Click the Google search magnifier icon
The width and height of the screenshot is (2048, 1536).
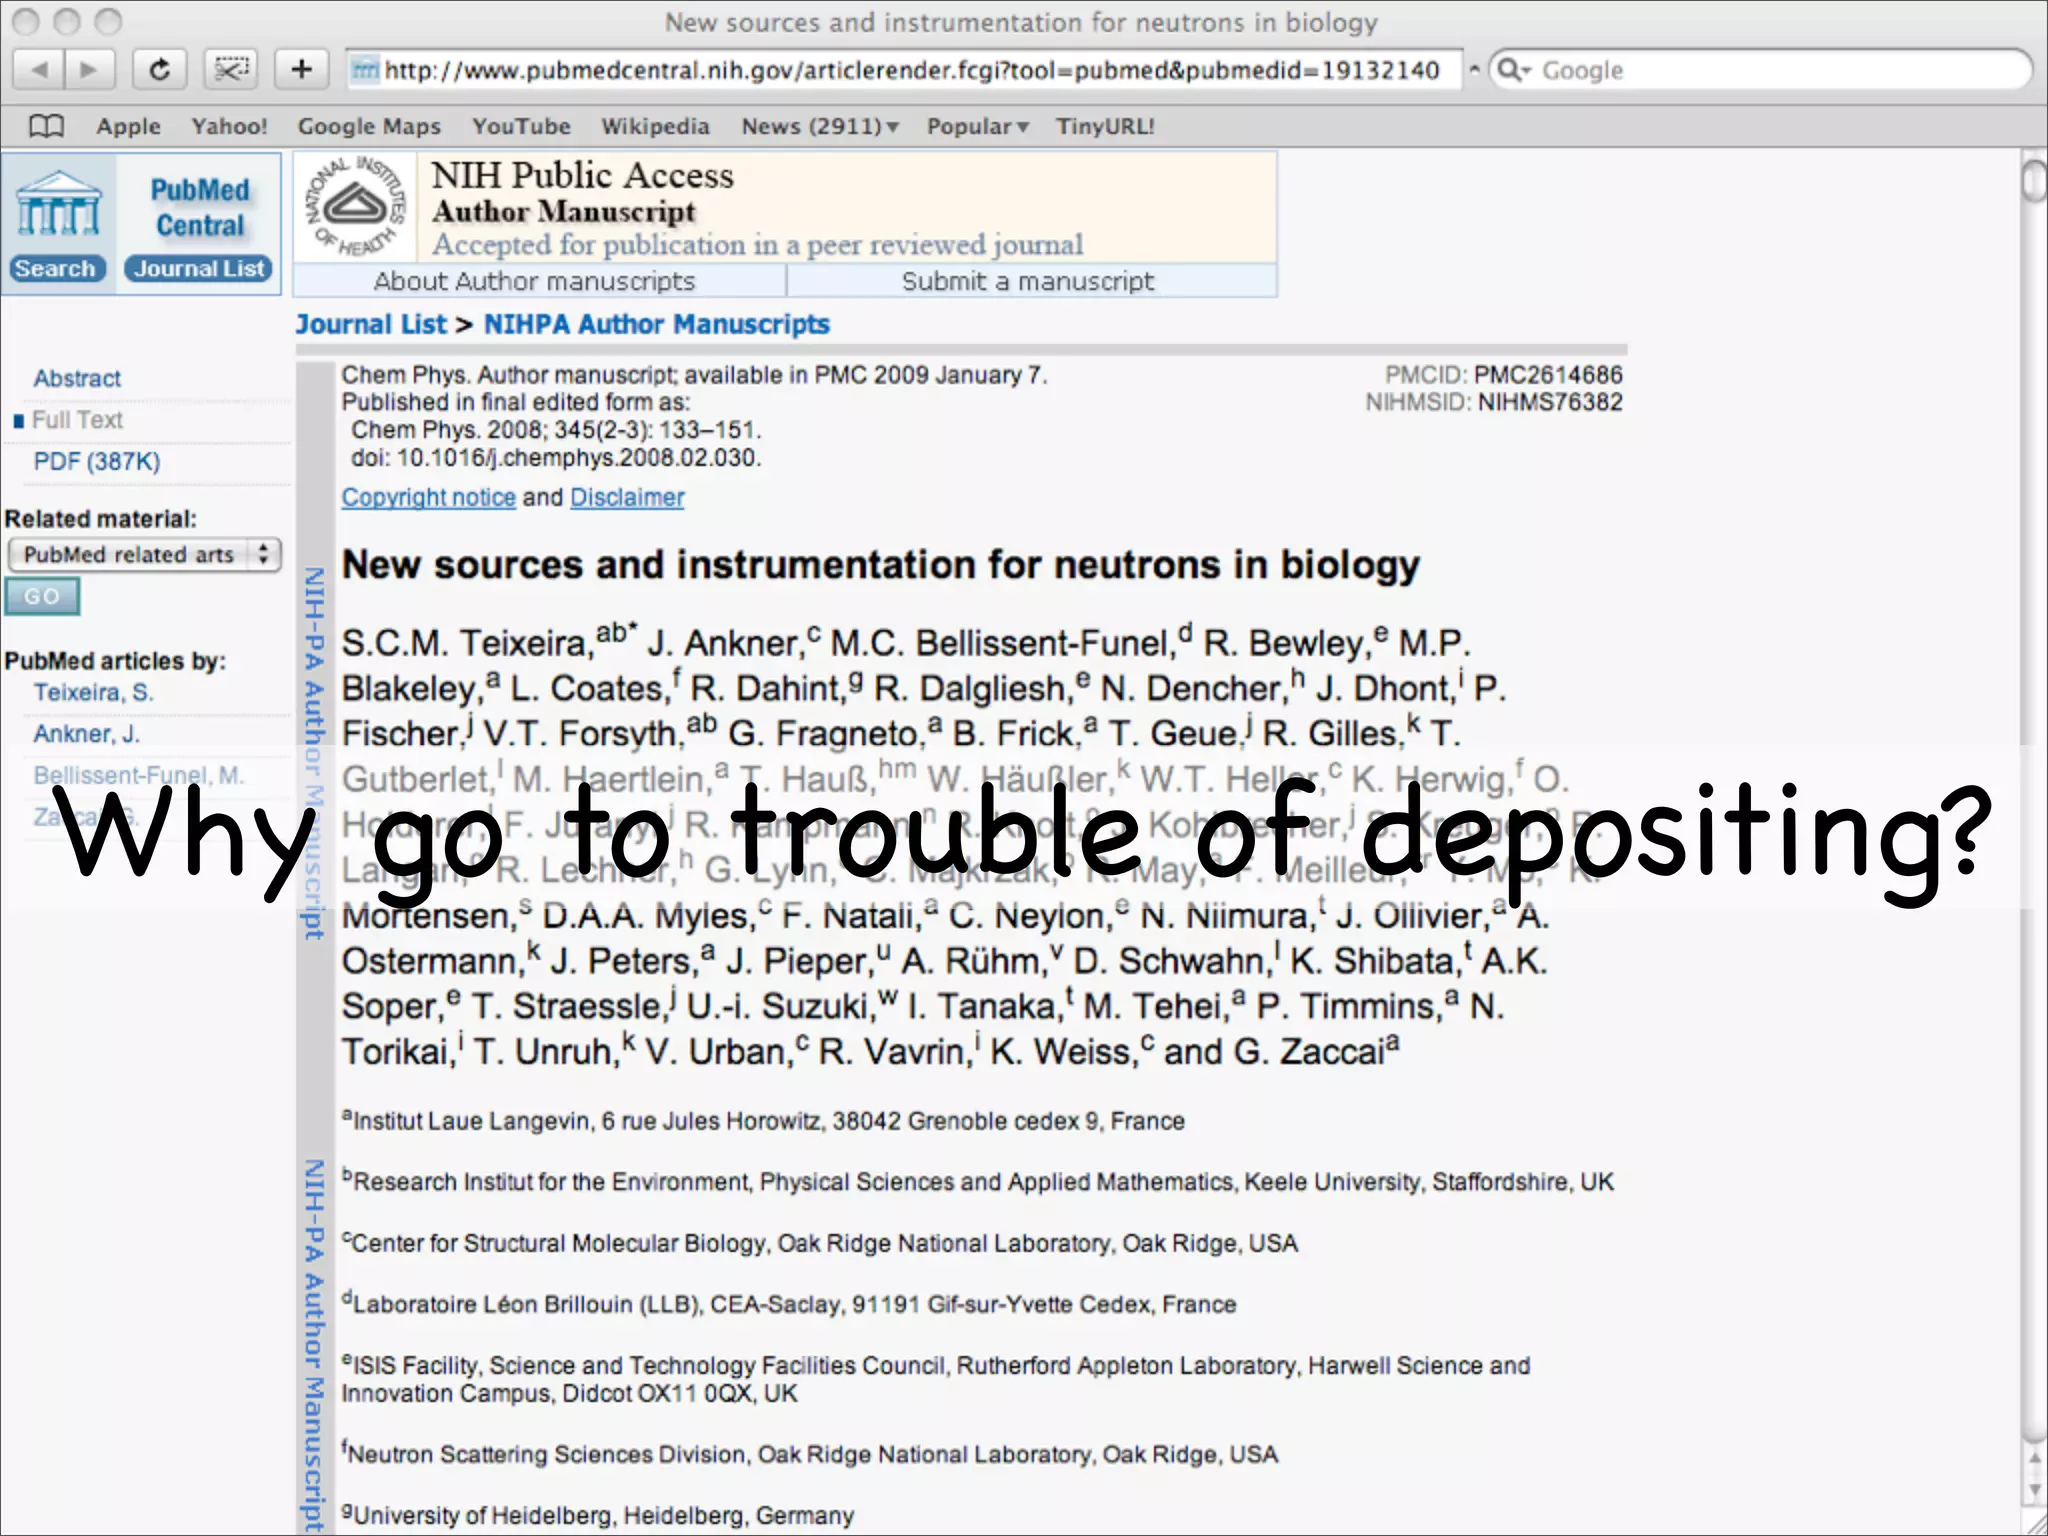click(x=1513, y=70)
